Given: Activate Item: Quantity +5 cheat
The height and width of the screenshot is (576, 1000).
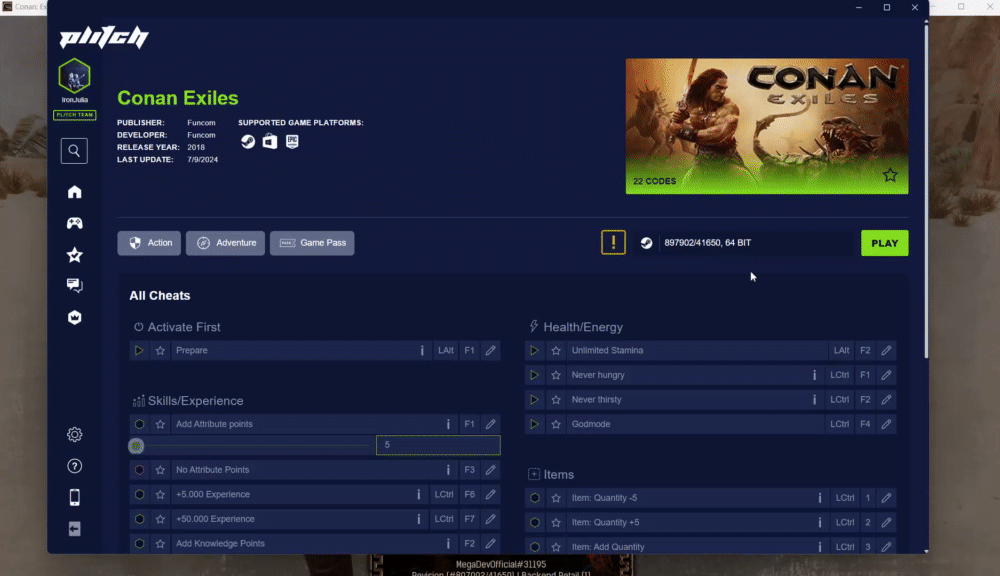Looking at the screenshot, I should point(535,522).
